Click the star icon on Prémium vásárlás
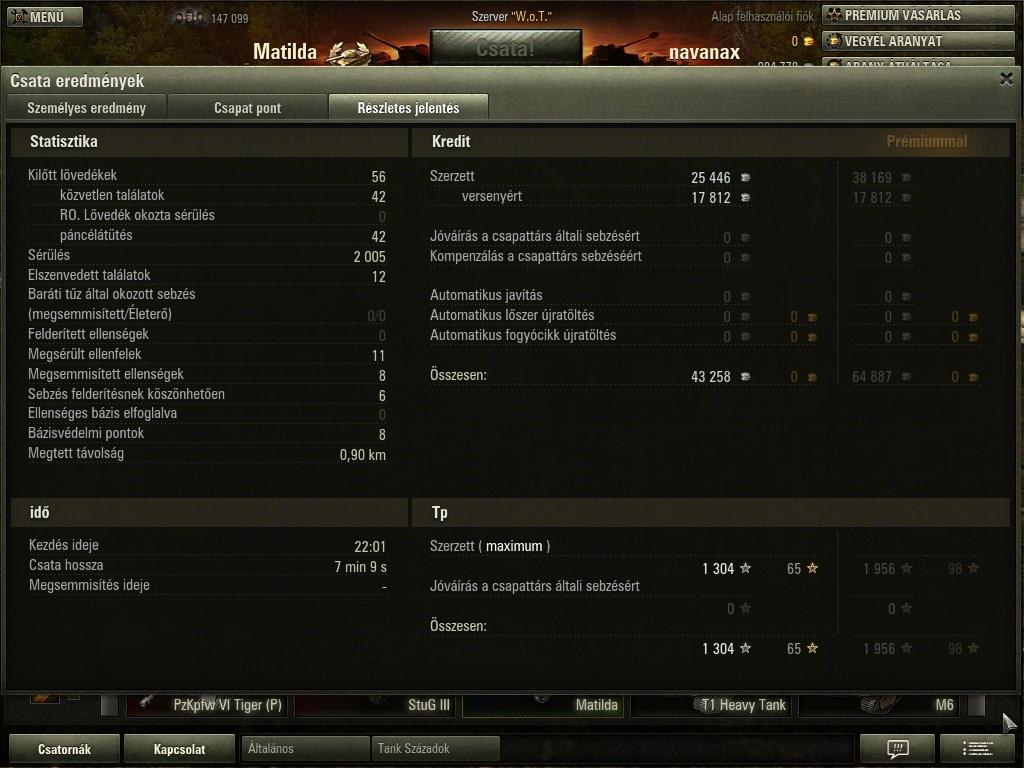Viewport: 1024px width, 768px height. pos(834,14)
